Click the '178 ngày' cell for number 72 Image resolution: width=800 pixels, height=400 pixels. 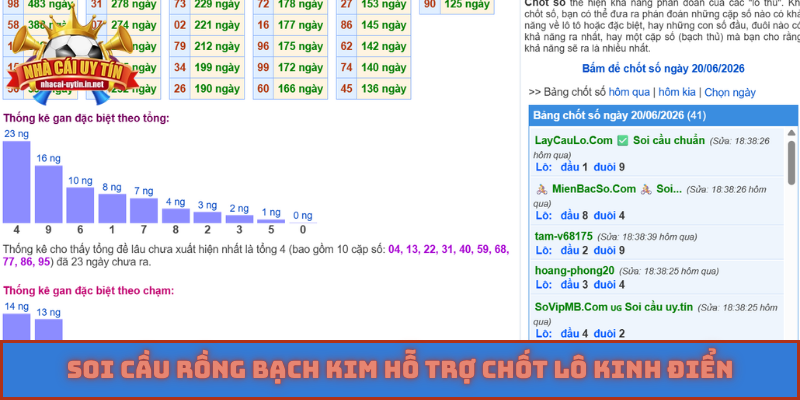click(301, 5)
